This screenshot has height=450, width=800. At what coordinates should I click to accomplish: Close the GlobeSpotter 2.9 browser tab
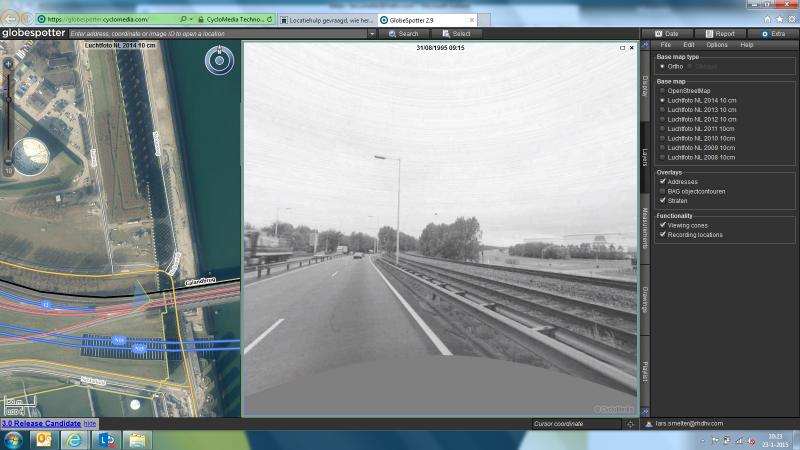pos(472,20)
